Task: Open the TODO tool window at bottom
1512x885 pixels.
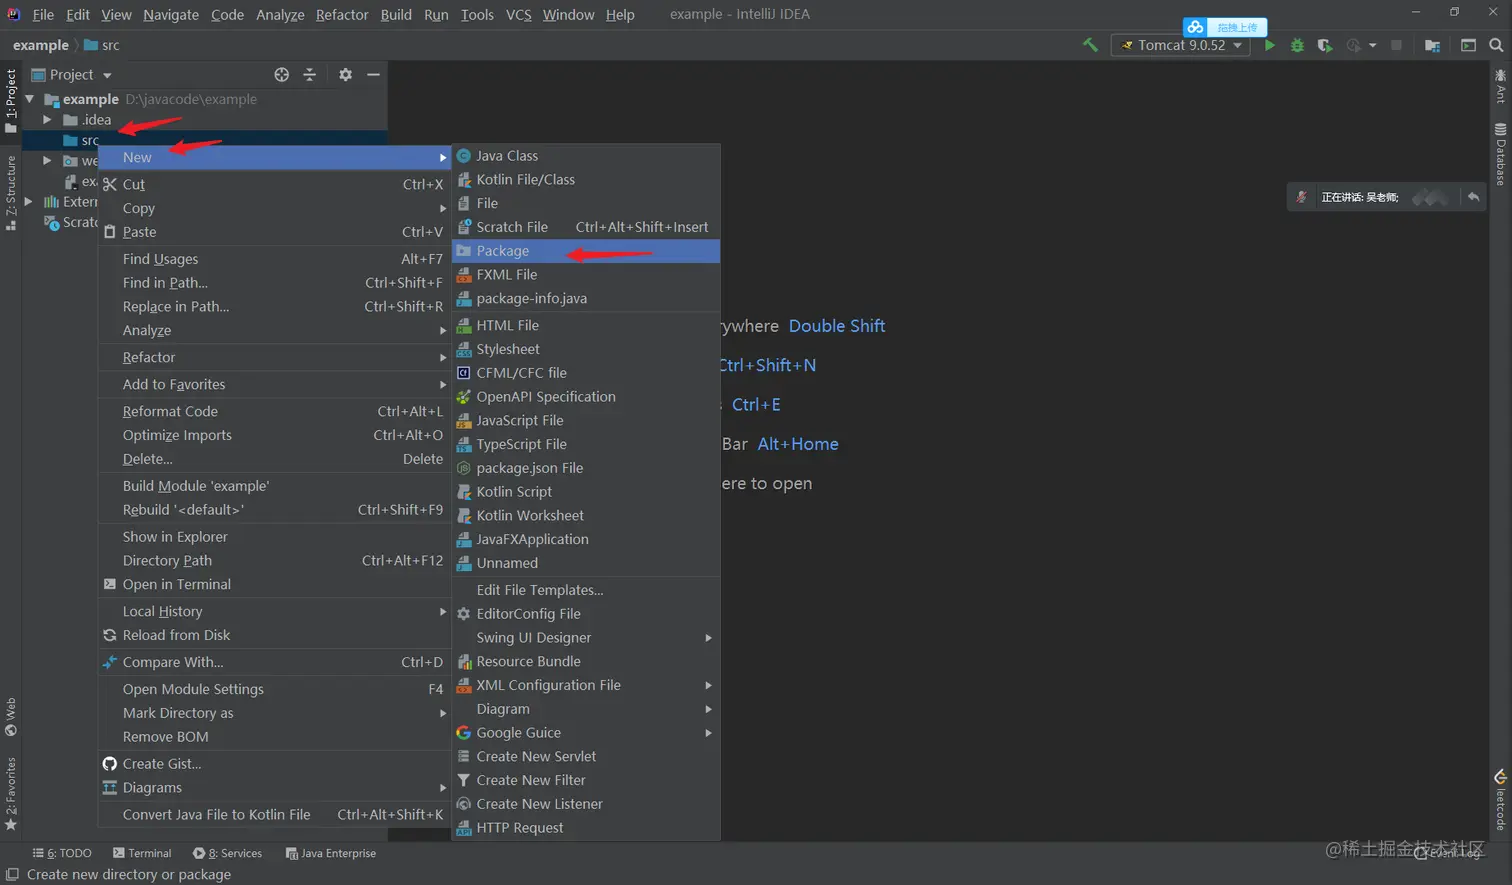Action: click(x=62, y=853)
